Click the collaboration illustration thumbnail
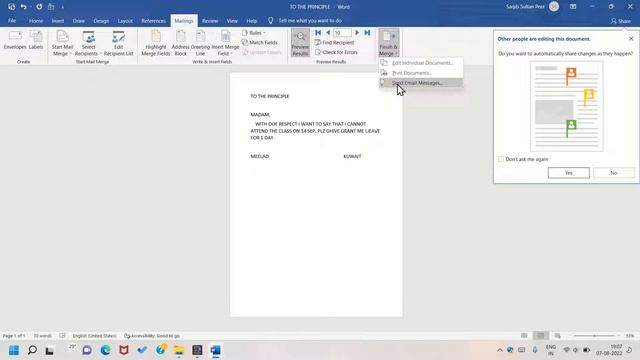This screenshot has height=360, width=640. point(567,107)
